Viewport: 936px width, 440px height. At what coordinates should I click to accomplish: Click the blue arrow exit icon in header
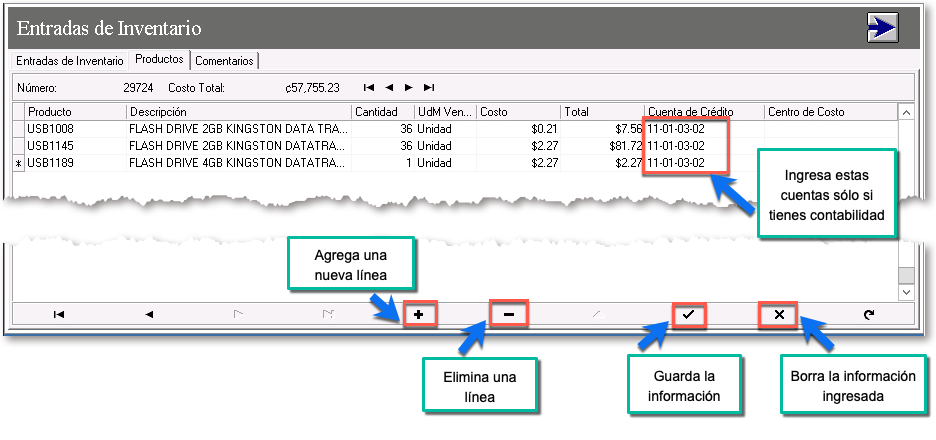882,27
